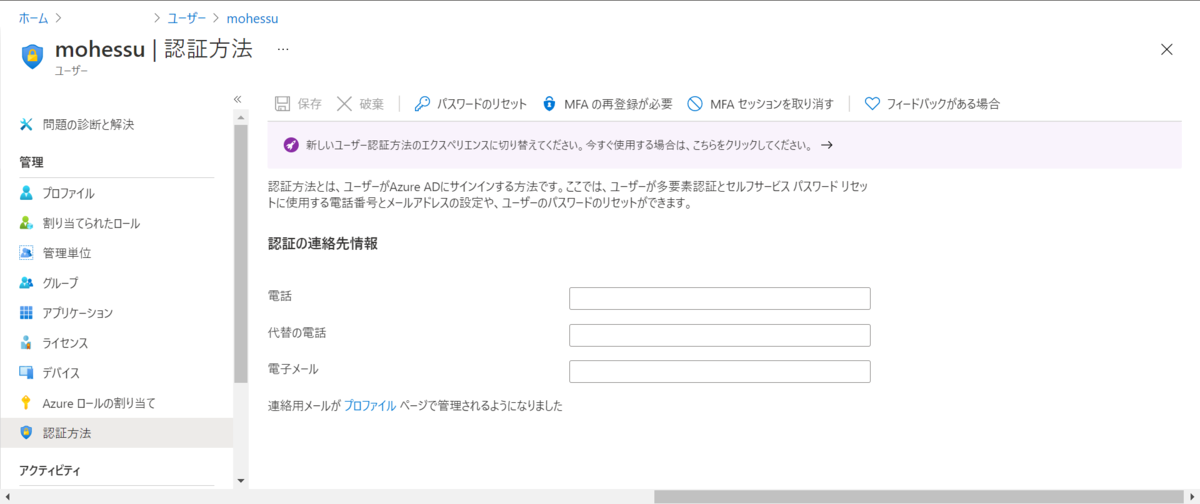Click the 割り当てられたロール icon

[27, 223]
